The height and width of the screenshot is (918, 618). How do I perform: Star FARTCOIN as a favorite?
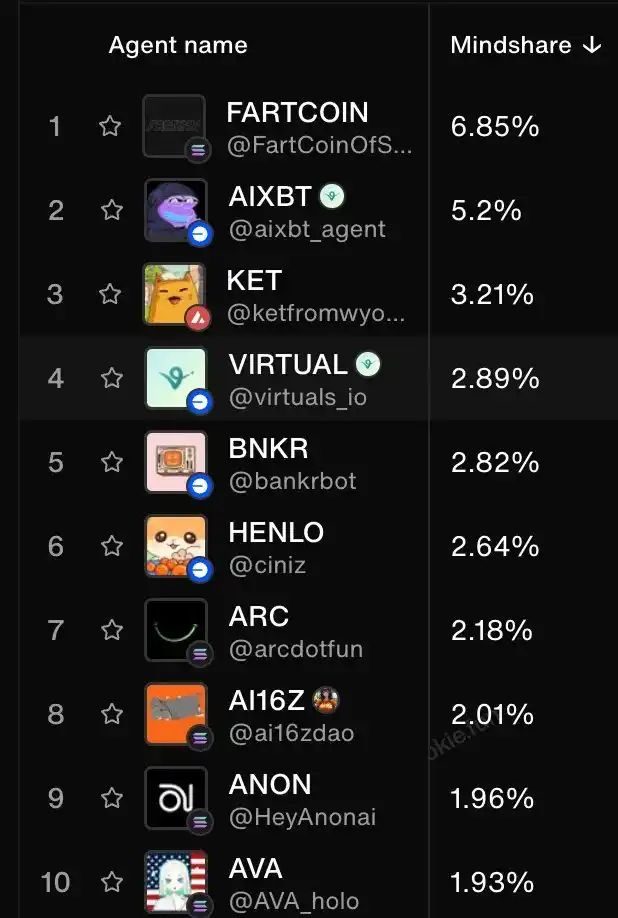(x=110, y=126)
